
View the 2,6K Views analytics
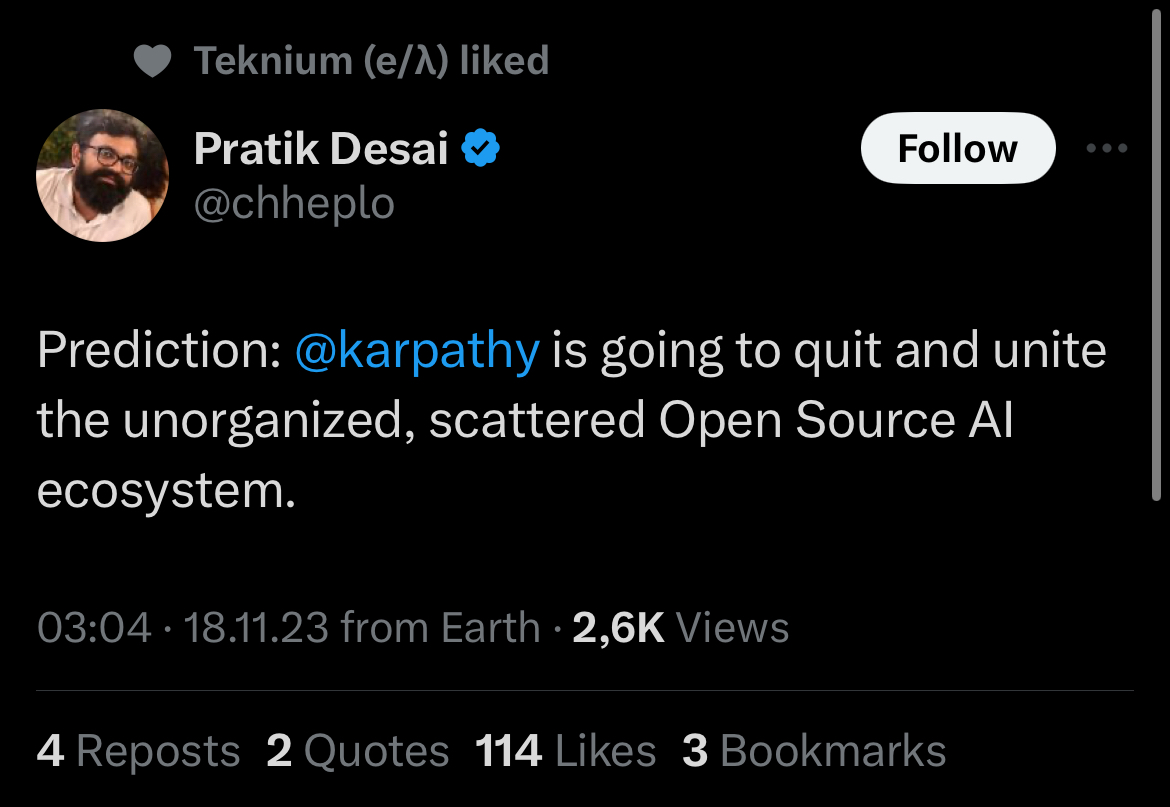pyautogui.click(x=681, y=629)
